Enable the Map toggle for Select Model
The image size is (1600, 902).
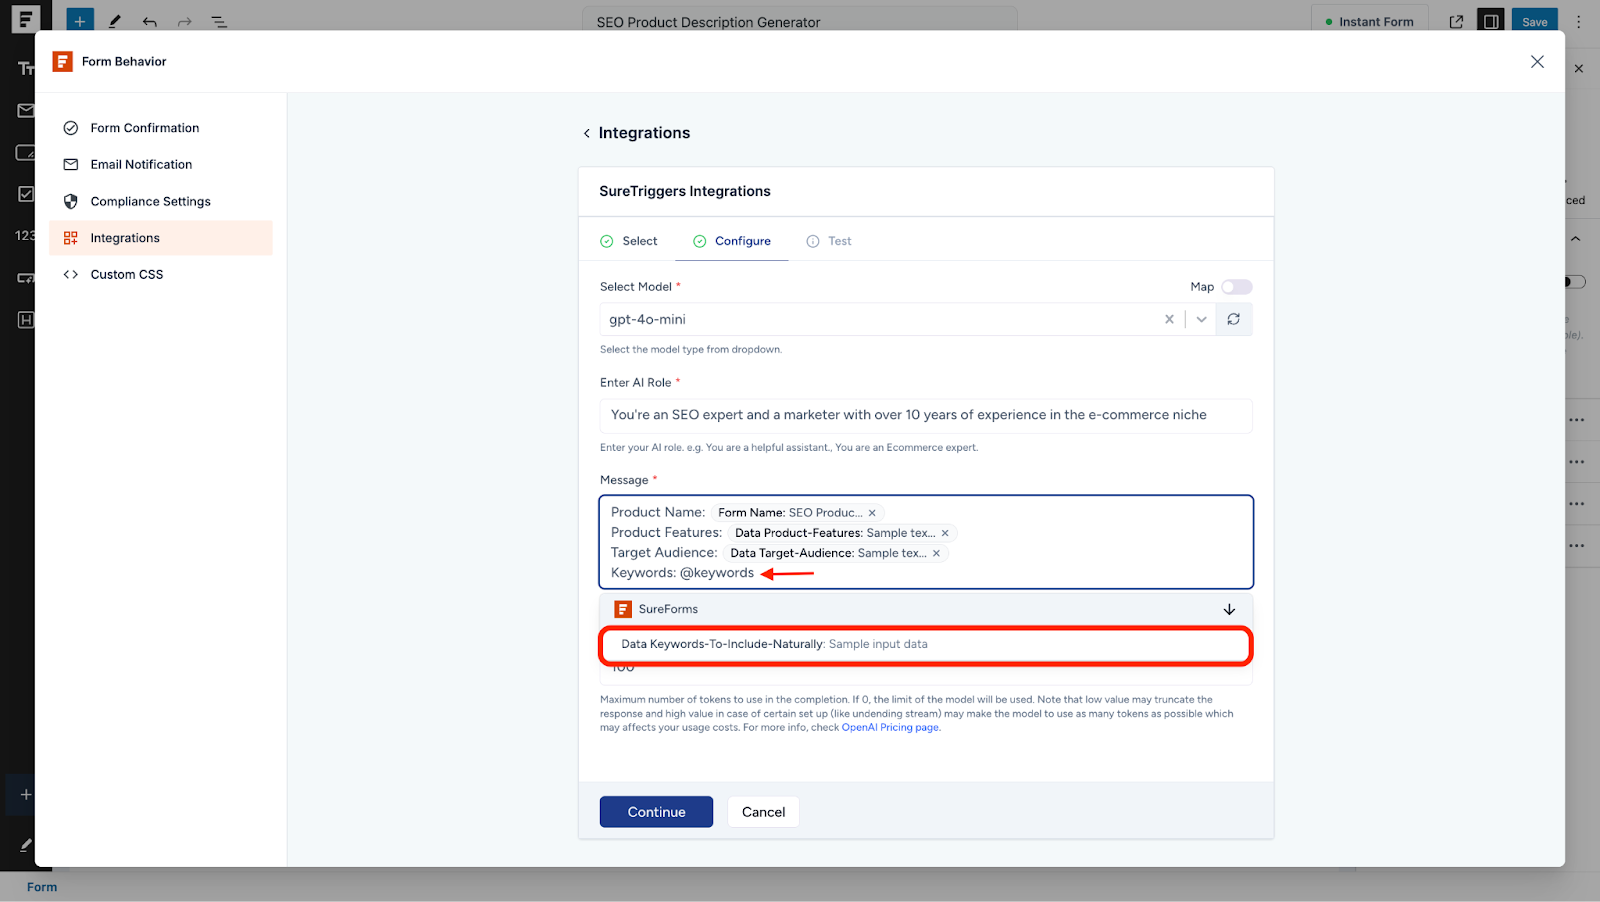click(1236, 287)
